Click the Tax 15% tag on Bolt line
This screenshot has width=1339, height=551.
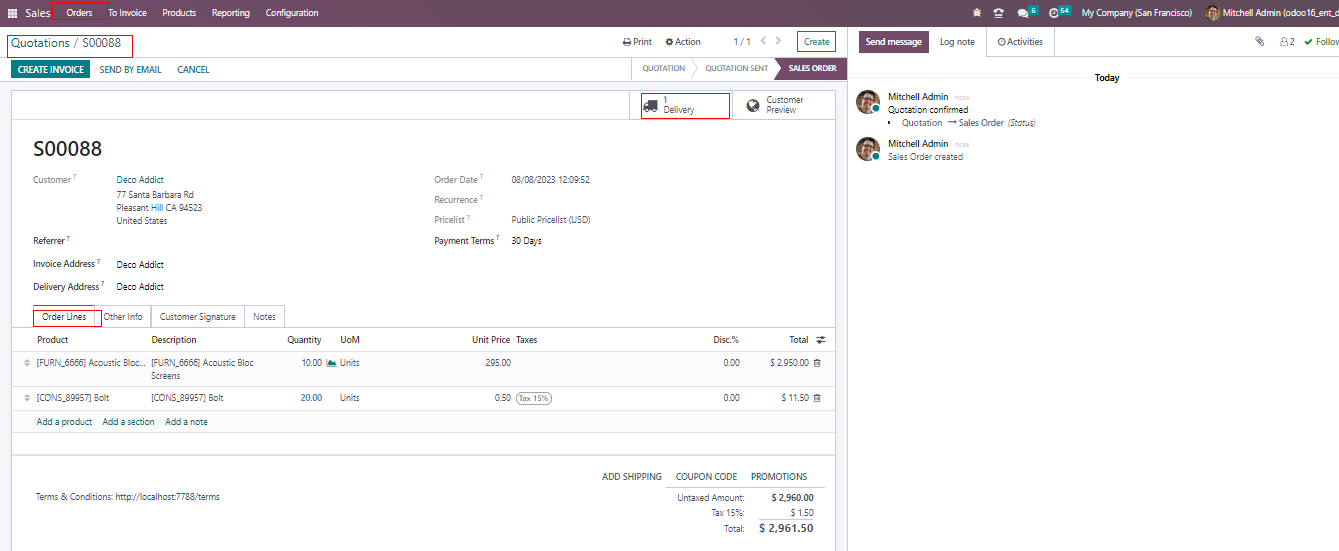[x=534, y=398]
